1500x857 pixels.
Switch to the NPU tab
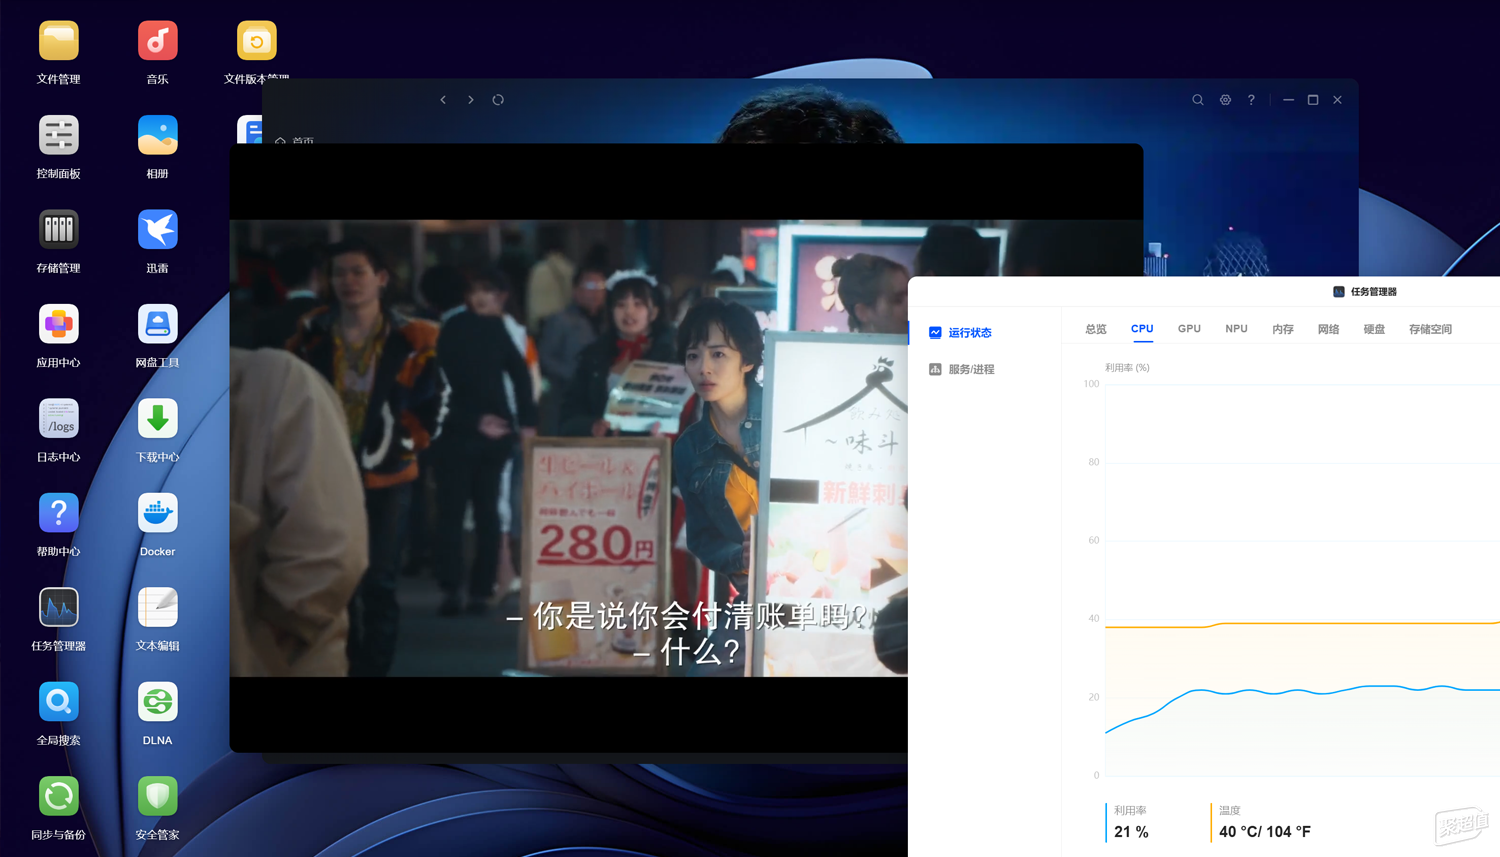click(x=1236, y=329)
